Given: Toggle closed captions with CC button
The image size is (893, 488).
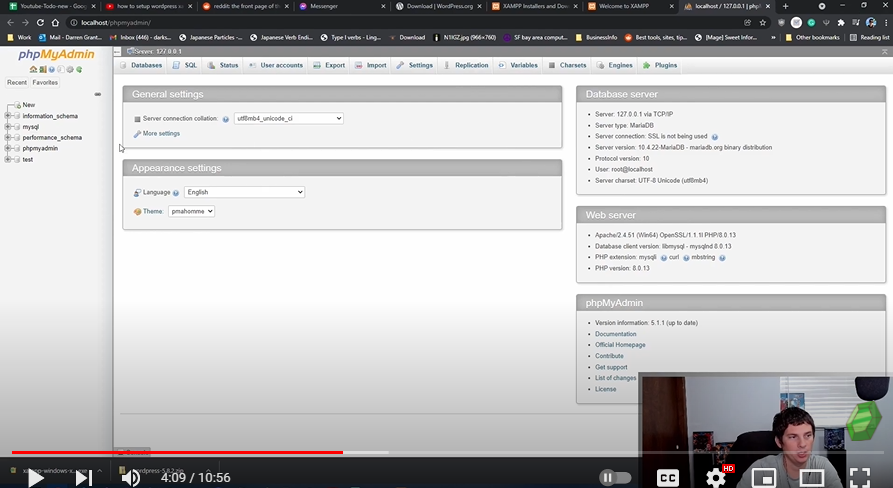Looking at the screenshot, I should tap(667, 477).
